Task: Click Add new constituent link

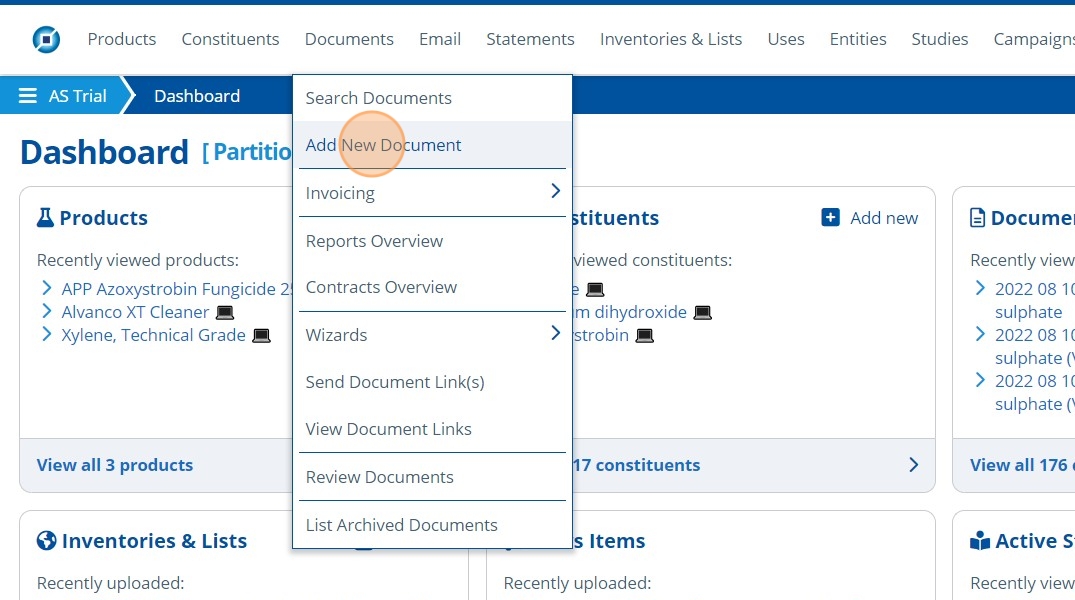Action: pos(883,218)
